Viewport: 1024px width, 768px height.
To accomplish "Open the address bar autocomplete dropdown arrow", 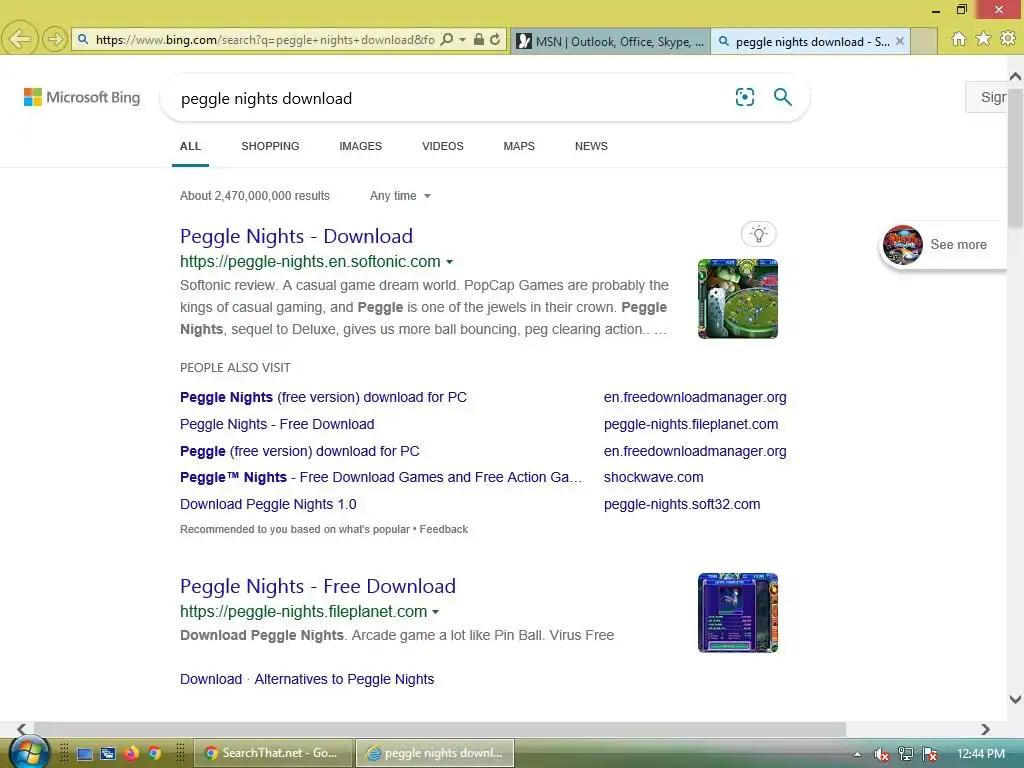I will [x=462, y=40].
